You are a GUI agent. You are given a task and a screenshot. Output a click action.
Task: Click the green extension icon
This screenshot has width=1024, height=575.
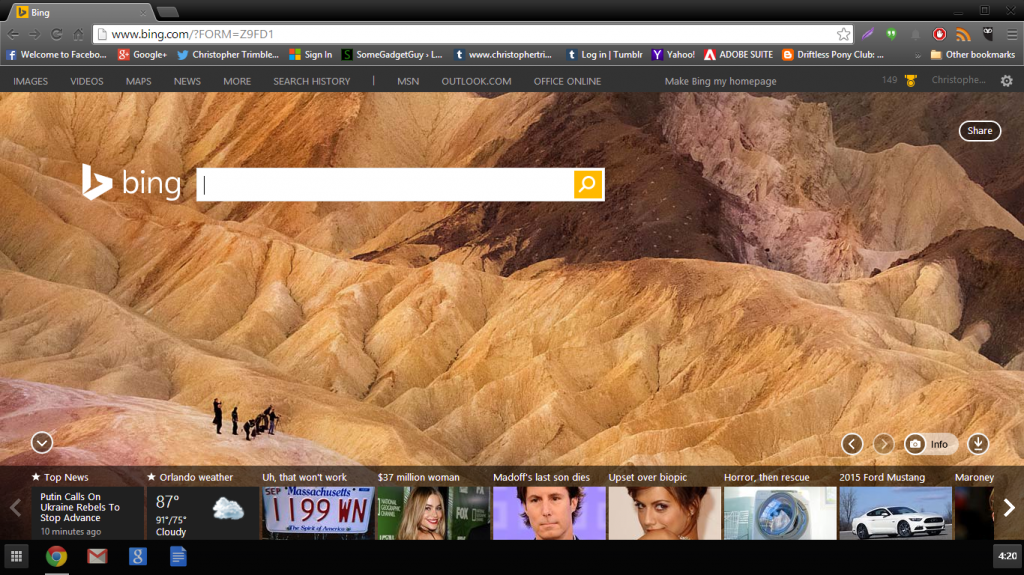point(891,34)
